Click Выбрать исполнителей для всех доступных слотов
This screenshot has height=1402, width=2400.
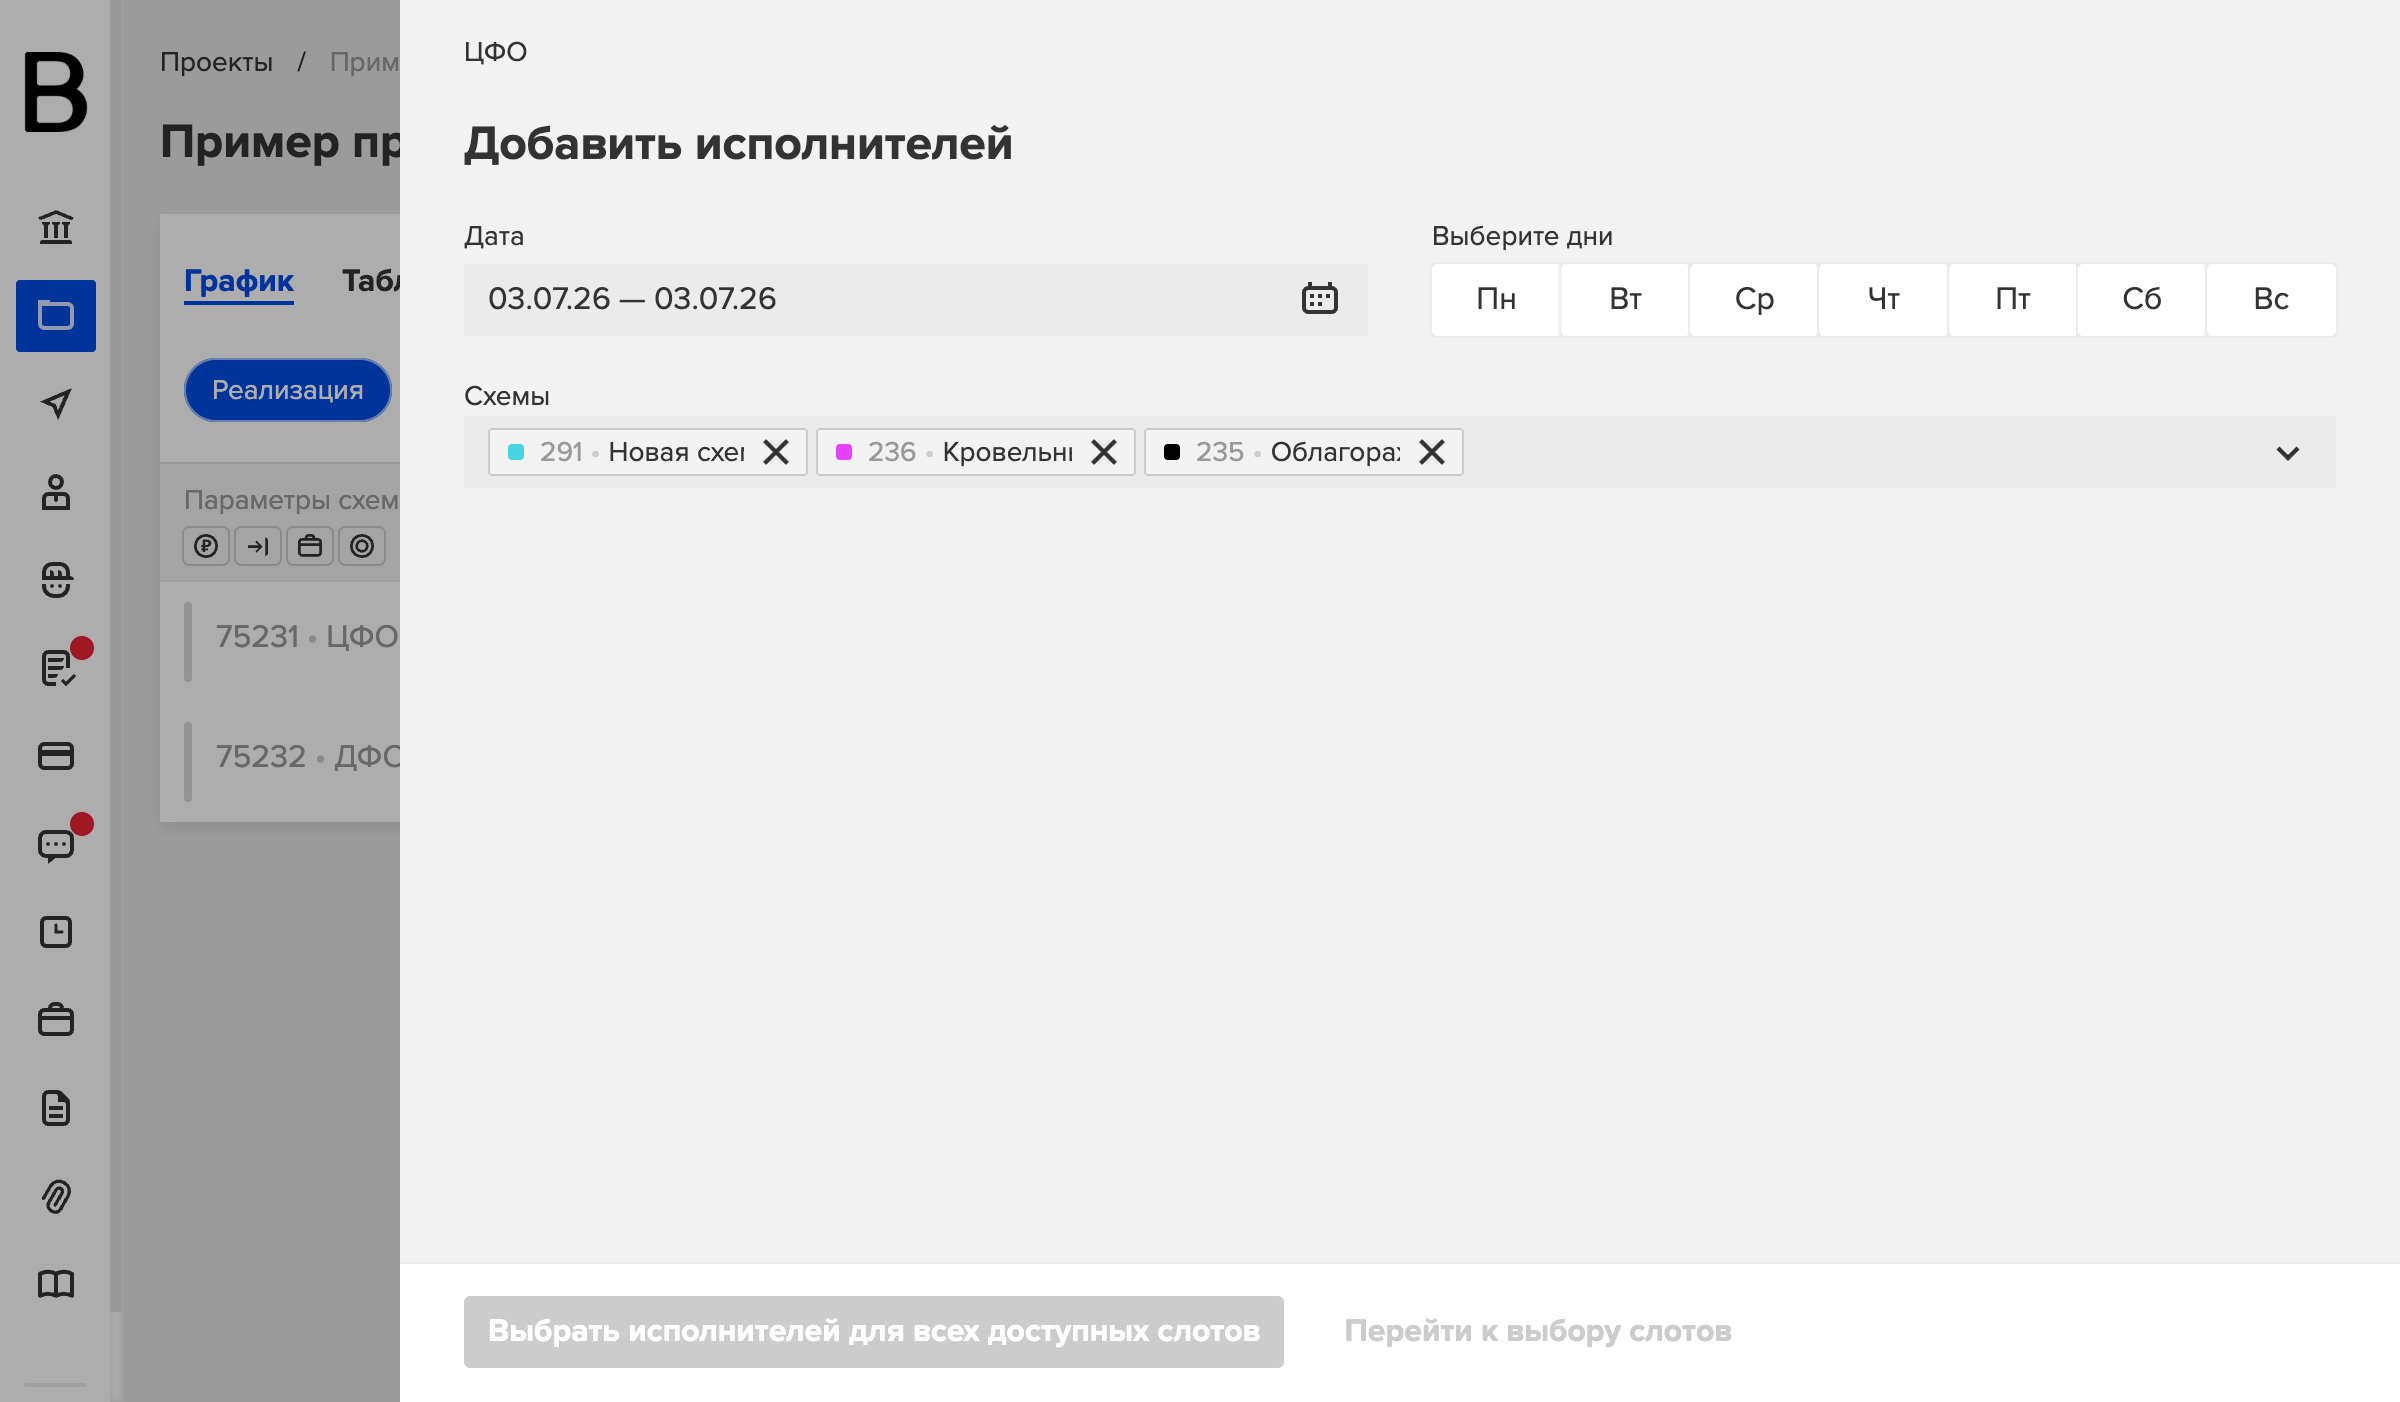click(x=874, y=1332)
